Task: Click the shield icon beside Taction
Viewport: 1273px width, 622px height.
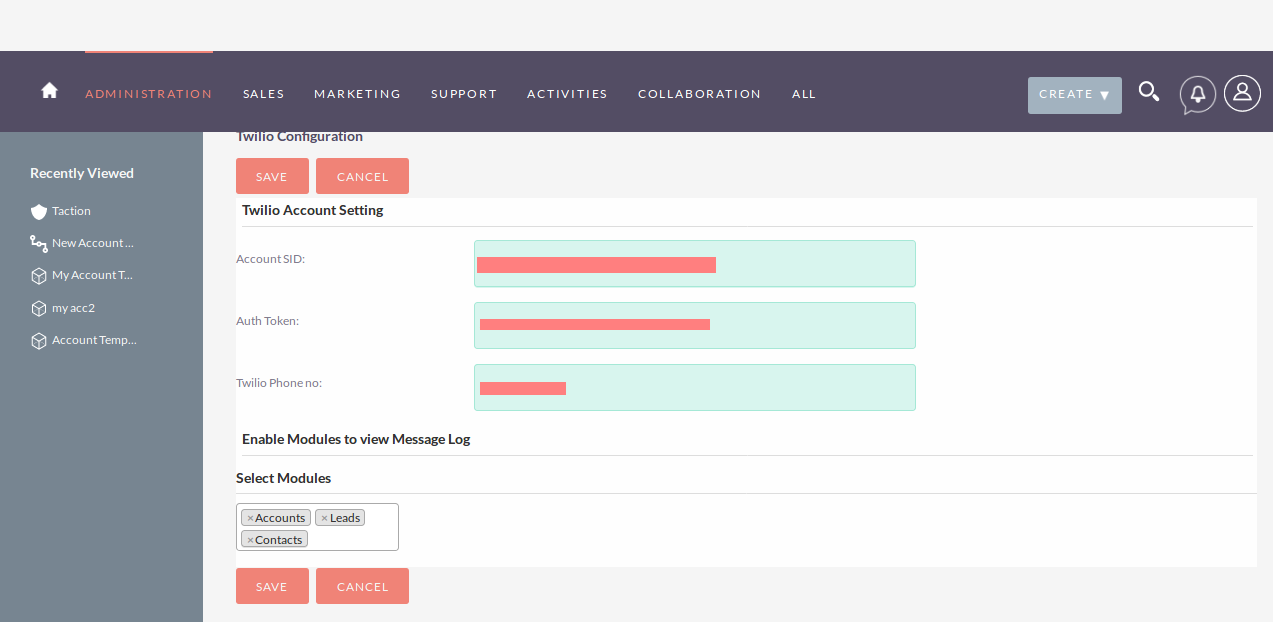Action: 39,212
